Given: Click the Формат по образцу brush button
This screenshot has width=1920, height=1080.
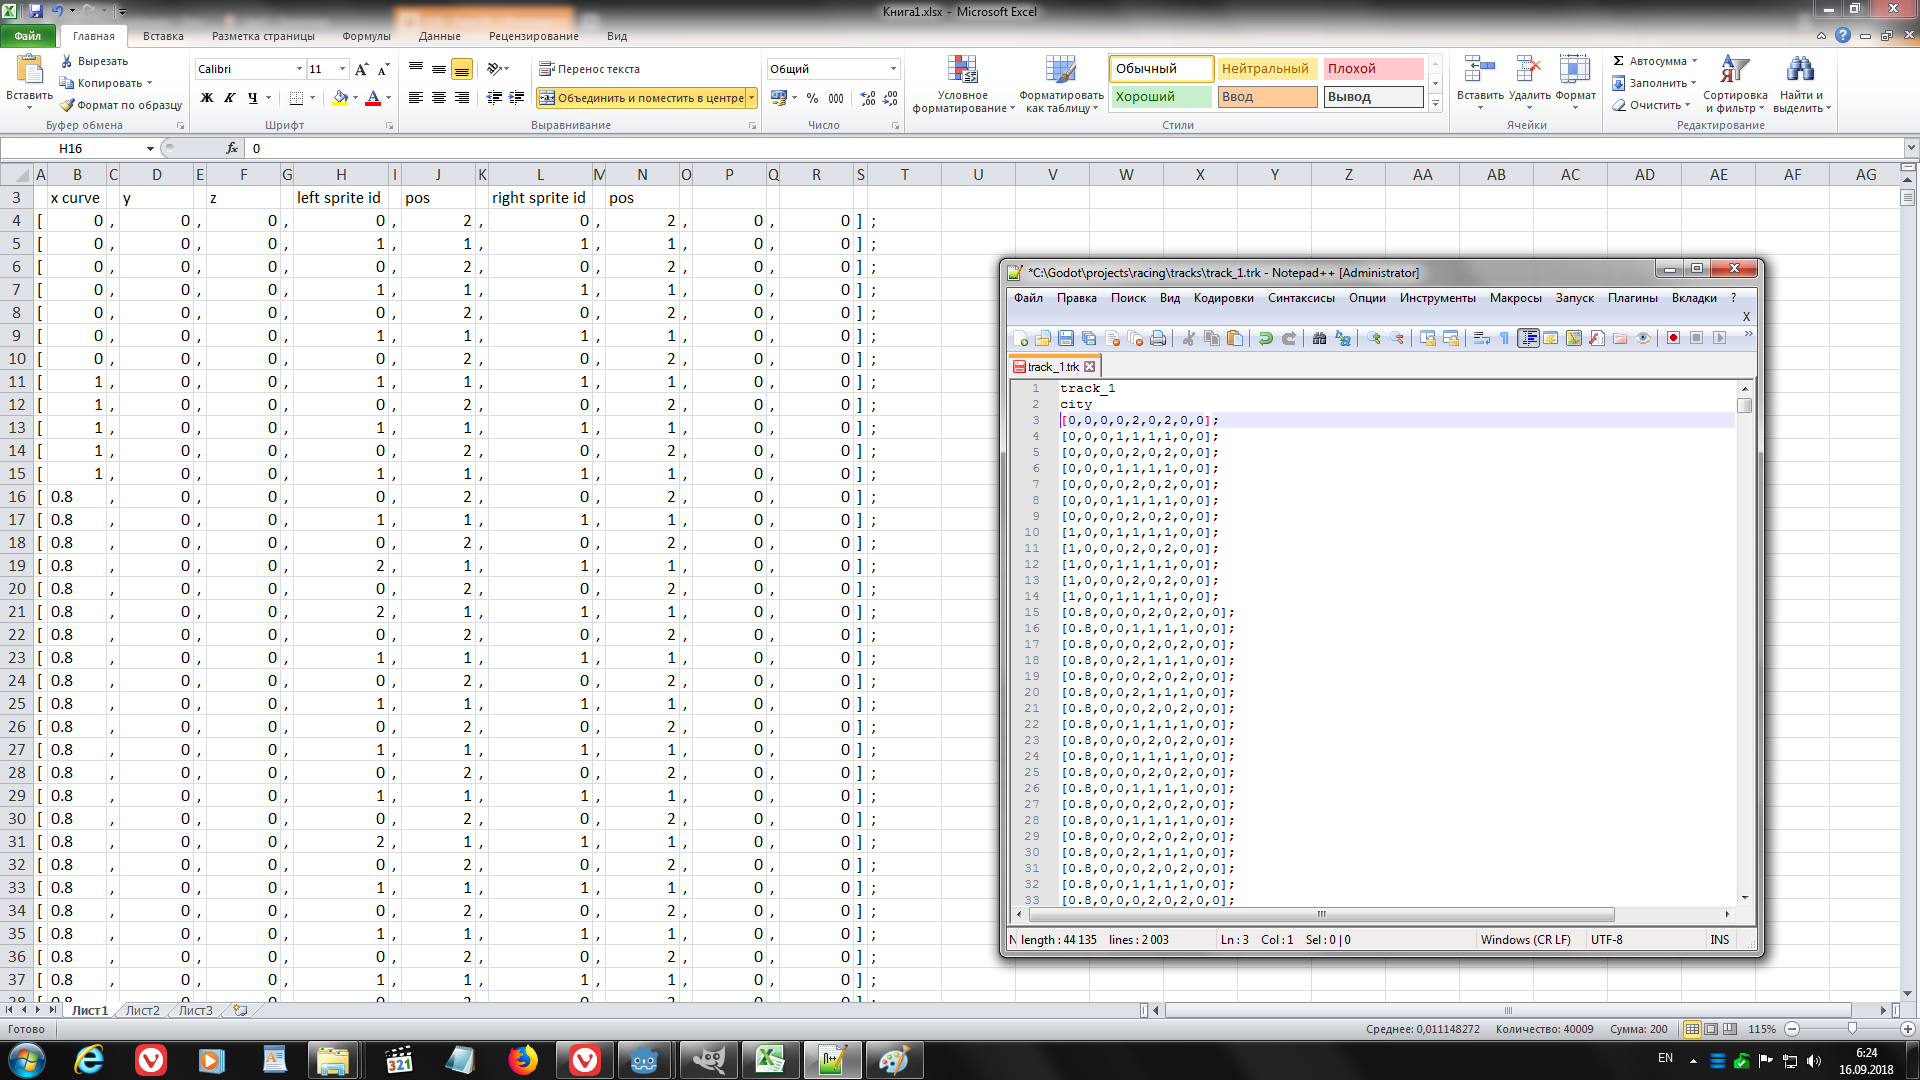Looking at the screenshot, I should pyautogui.click(x=121, y=105).
